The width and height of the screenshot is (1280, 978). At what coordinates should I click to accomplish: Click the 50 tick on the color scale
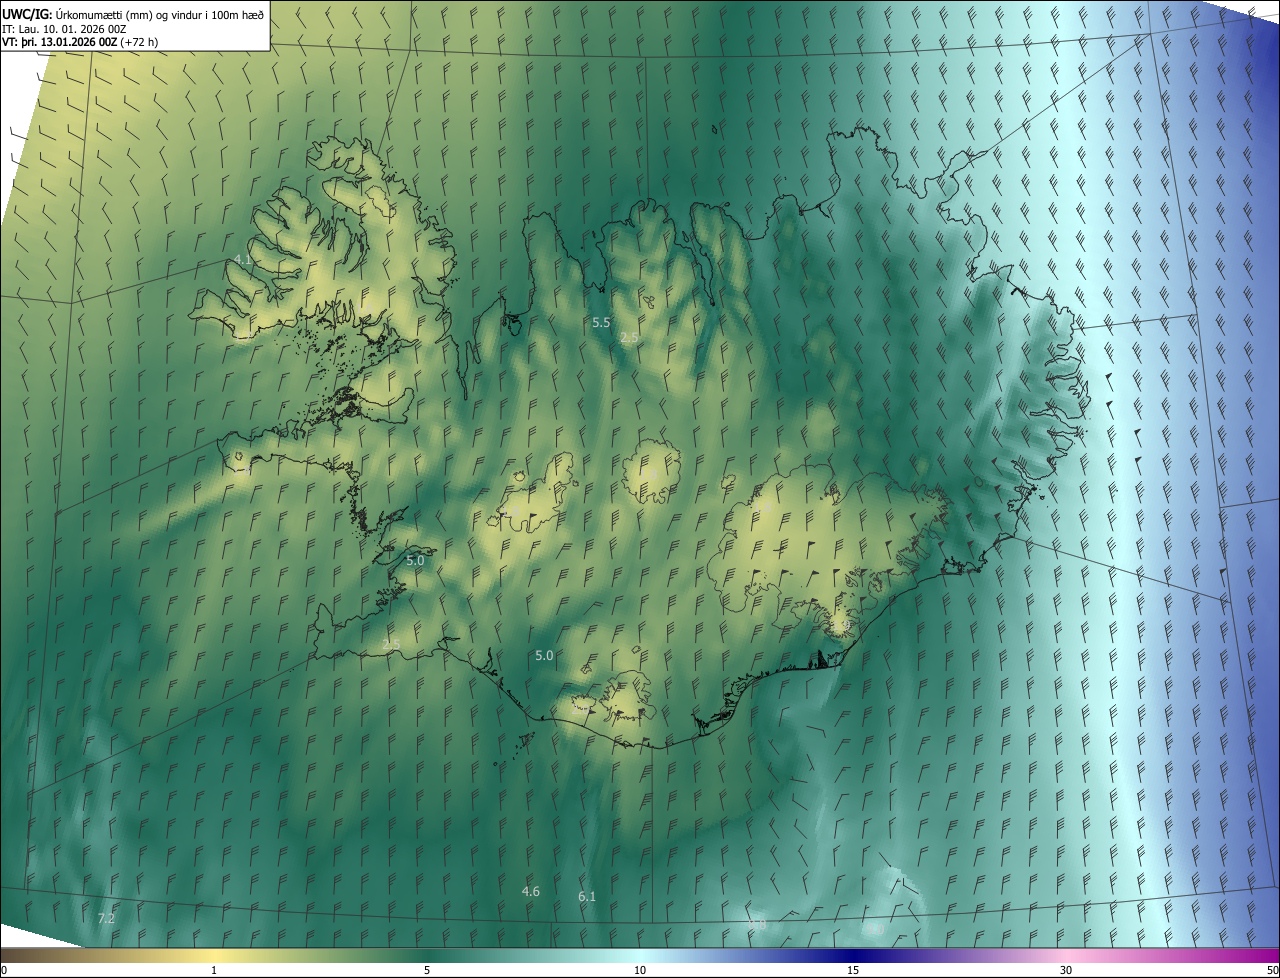point(1272,970)
